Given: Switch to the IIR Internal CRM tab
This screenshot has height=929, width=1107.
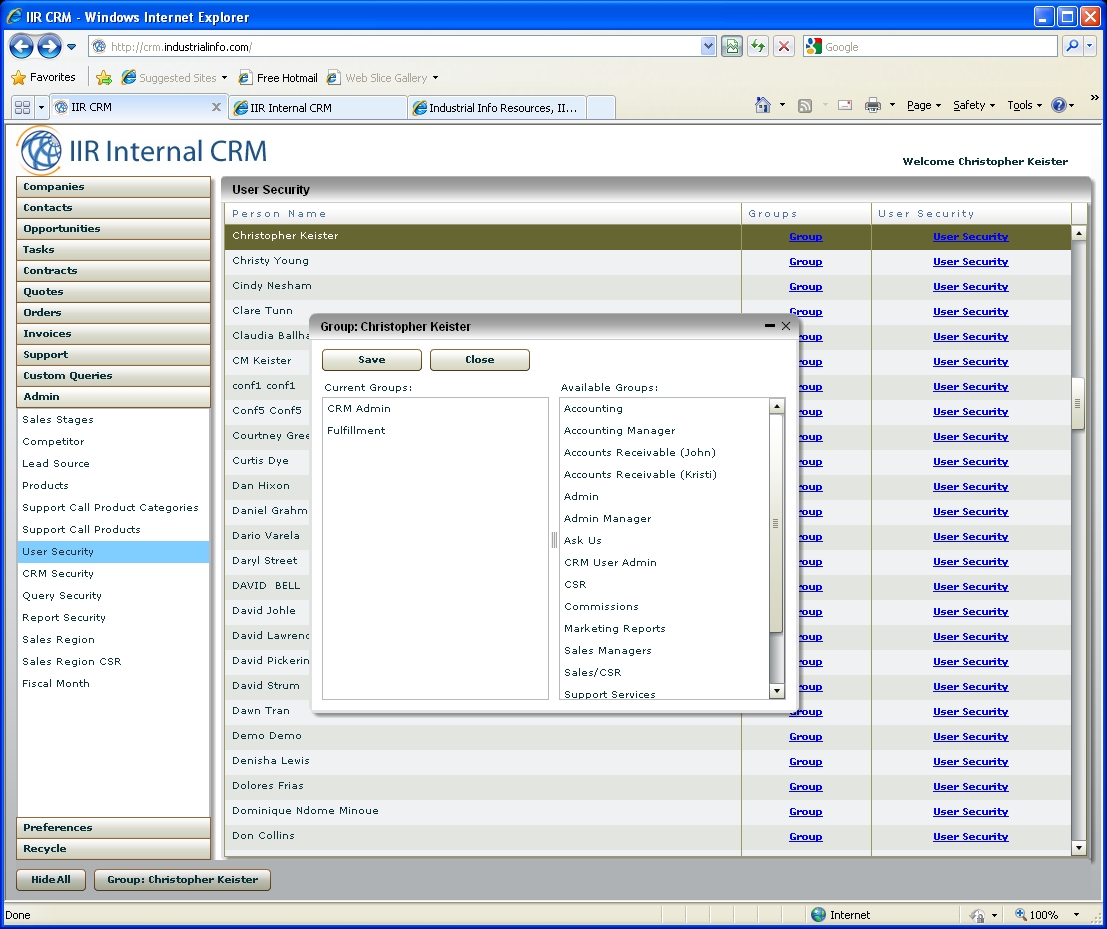Looking at the screenshot, I should [317, 107].
